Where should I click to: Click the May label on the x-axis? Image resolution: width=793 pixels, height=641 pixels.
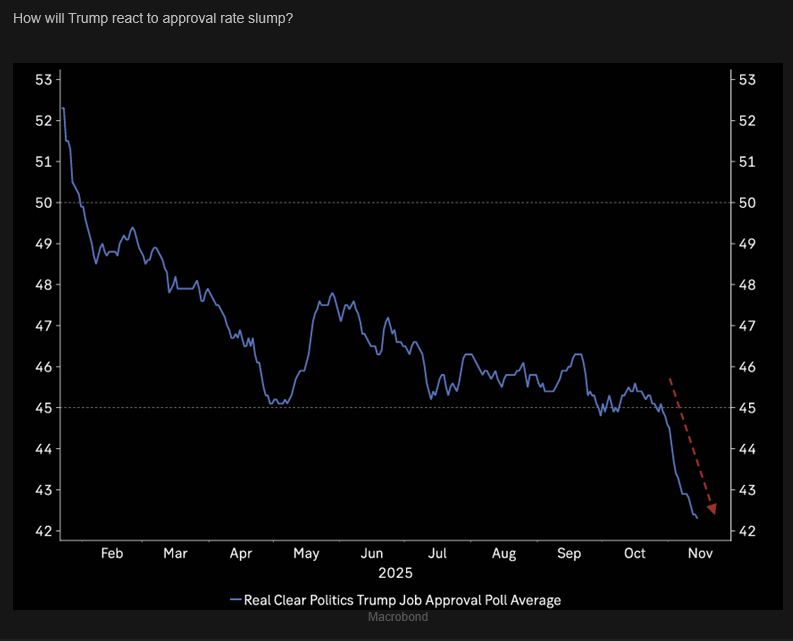click(x=306, y=553)
